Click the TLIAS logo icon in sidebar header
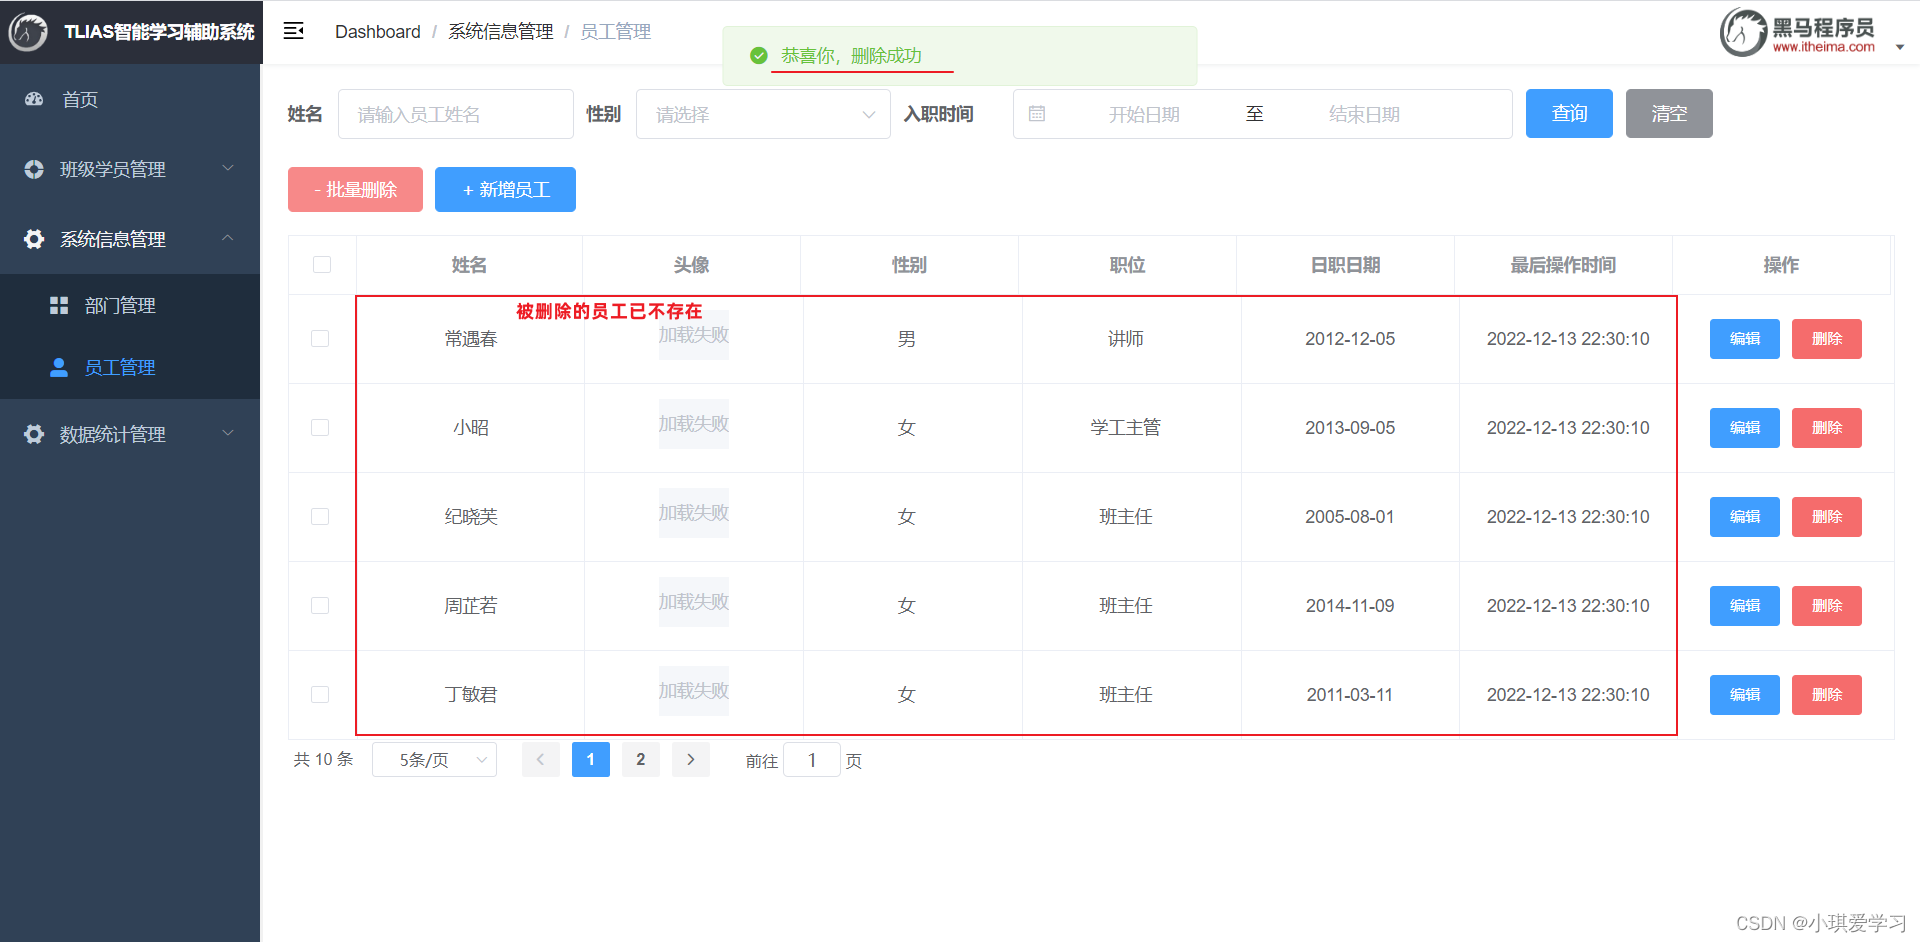Image resolution: width=1920 pixels, height=942 pixels. pos(28,32)
